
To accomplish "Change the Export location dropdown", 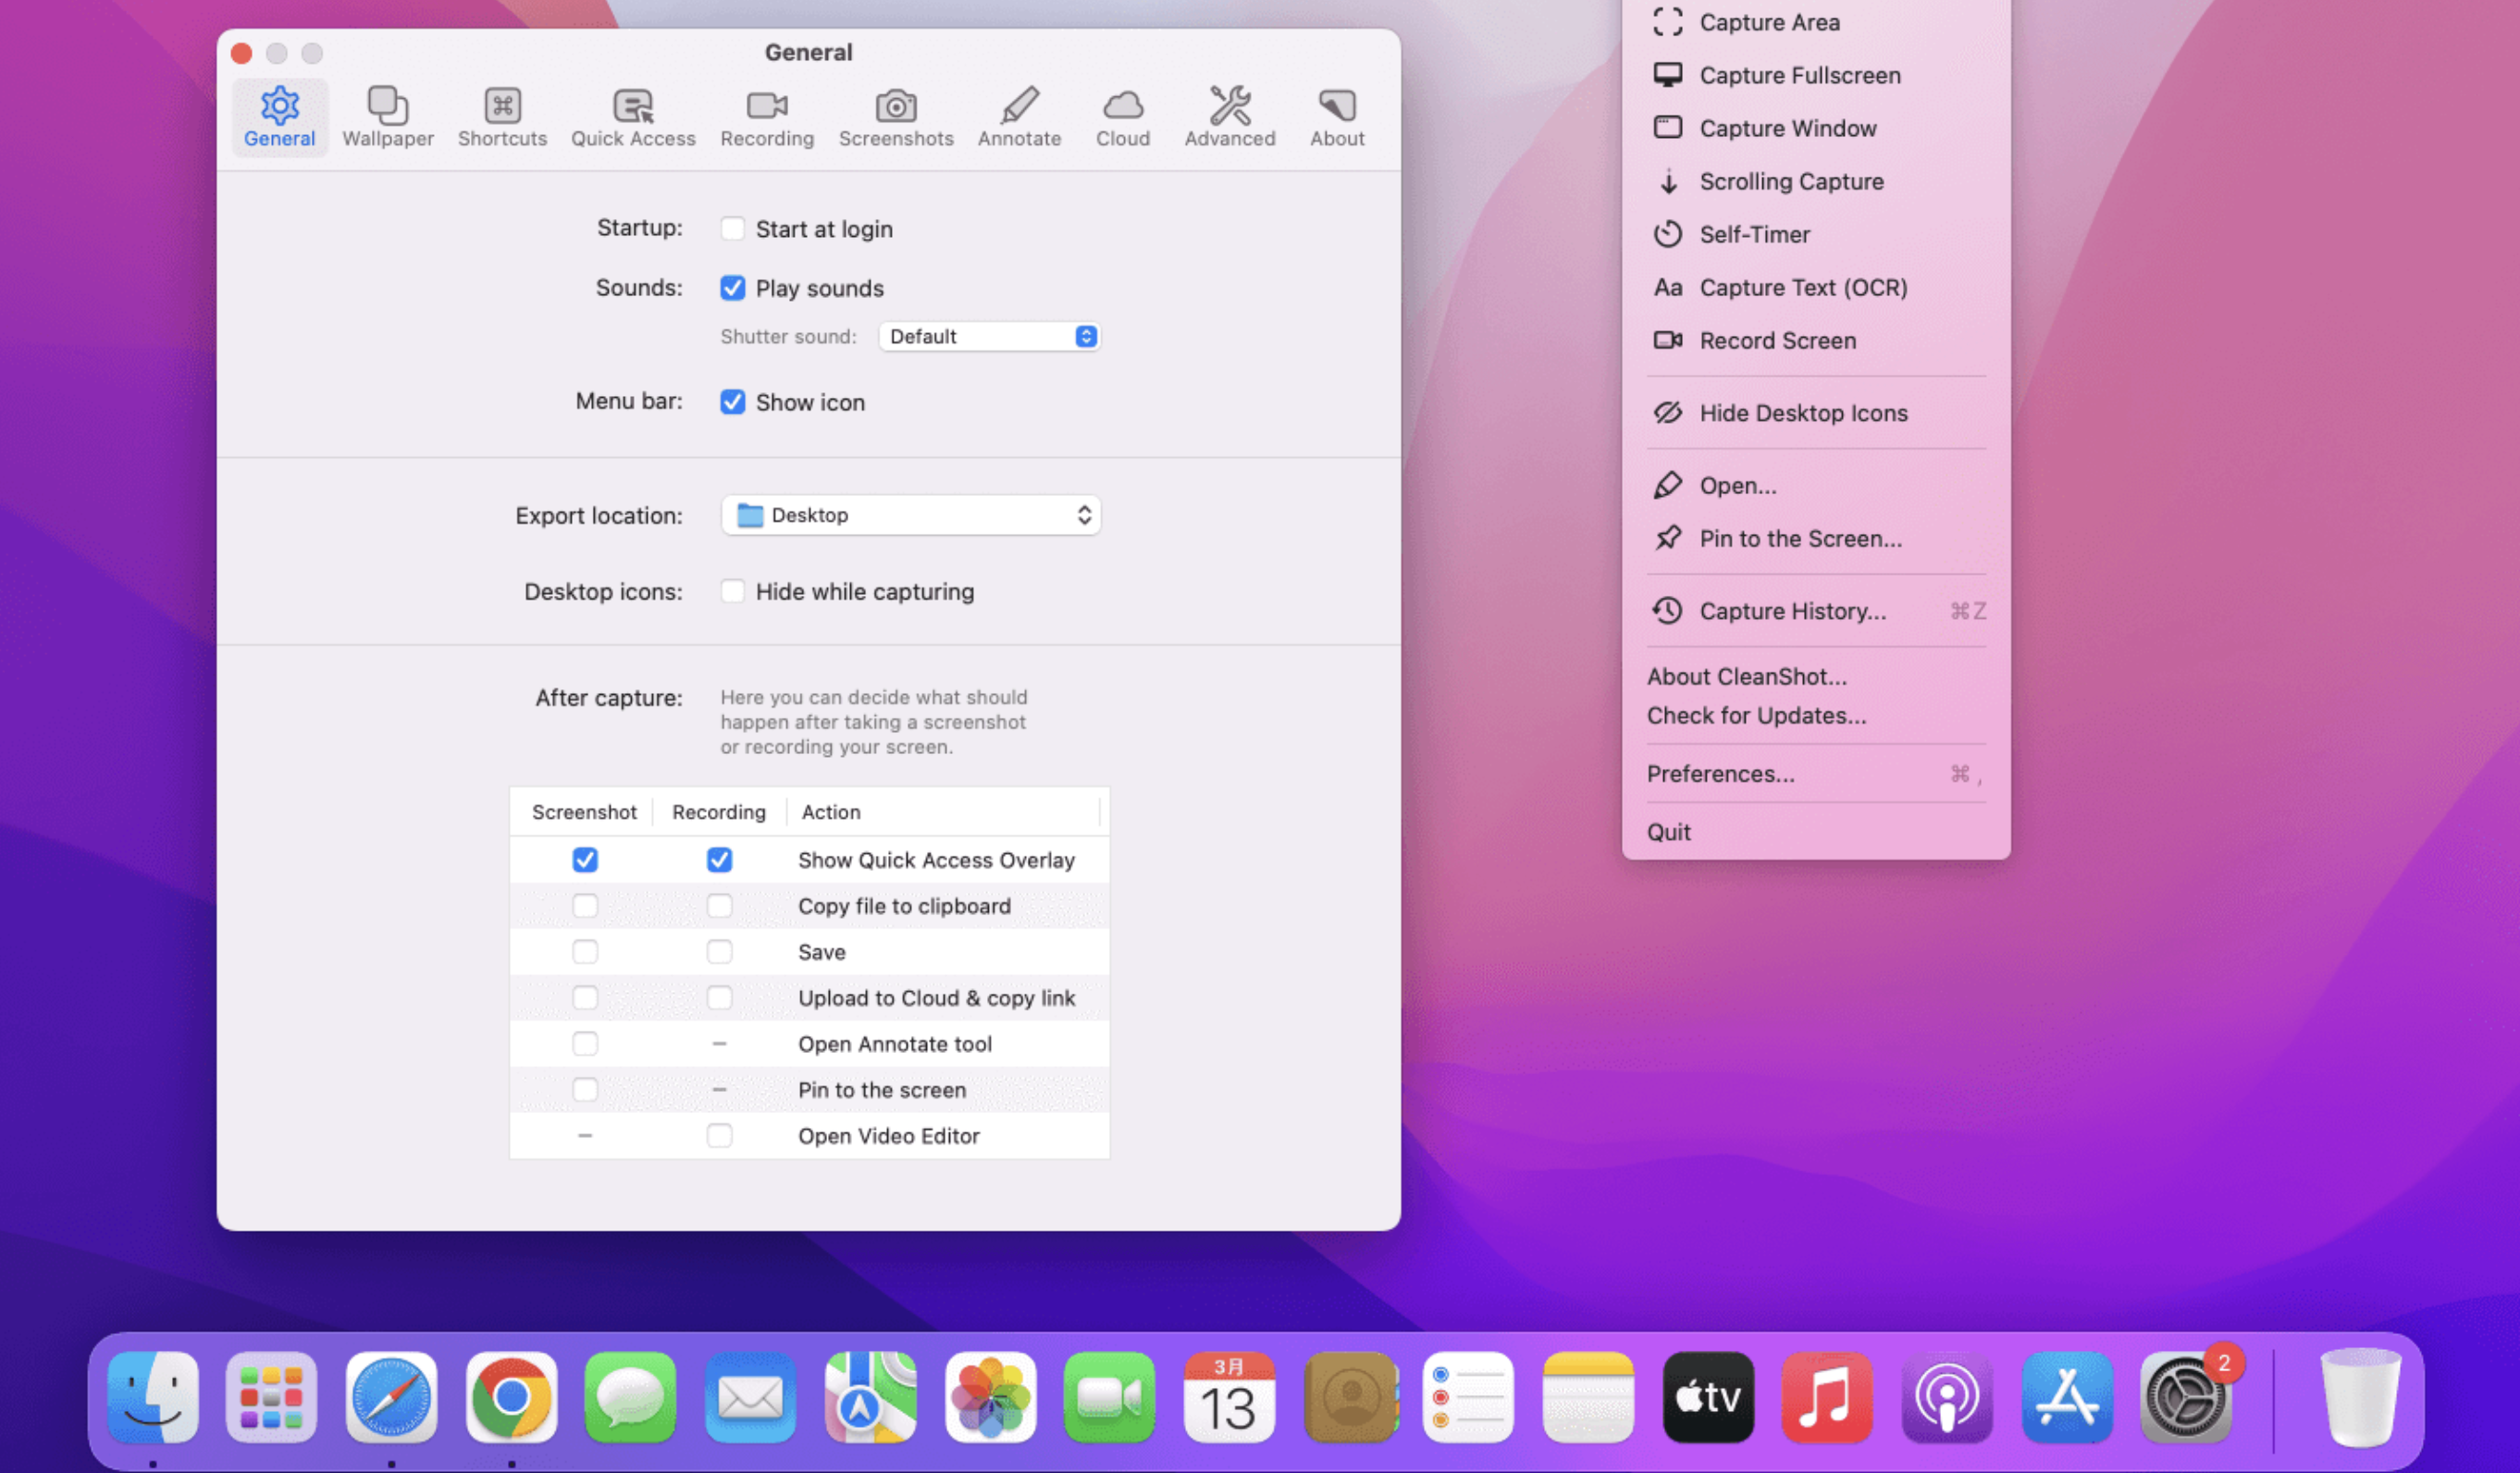I will [x=910, y=515].
